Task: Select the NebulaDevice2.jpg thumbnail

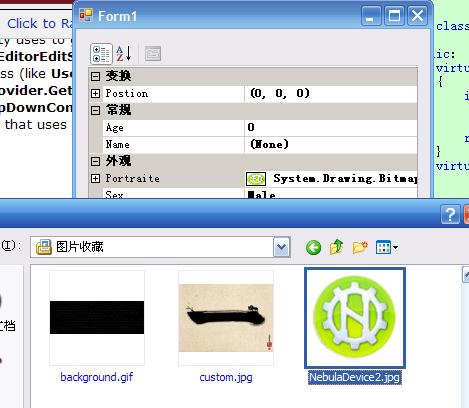Action: pyautogui.click(x=355, y=318)
